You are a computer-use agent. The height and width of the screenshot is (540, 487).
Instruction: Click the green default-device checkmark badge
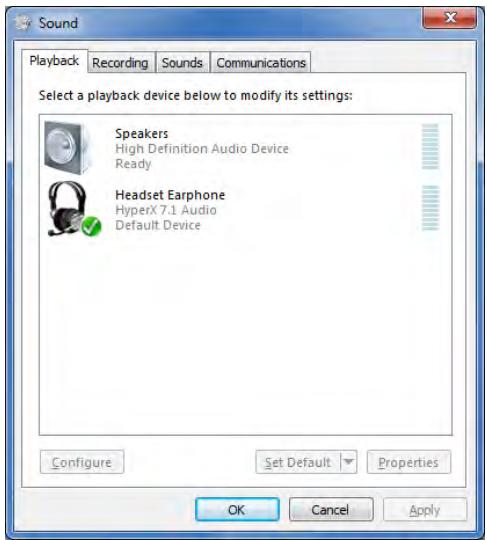point(91,226)
